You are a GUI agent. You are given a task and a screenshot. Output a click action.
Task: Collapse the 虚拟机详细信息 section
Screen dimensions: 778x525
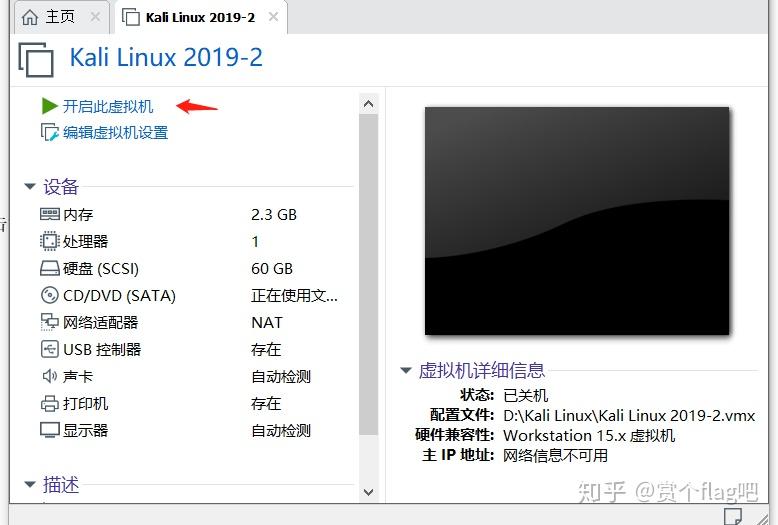pyautogui.click(x=406, y=370)
